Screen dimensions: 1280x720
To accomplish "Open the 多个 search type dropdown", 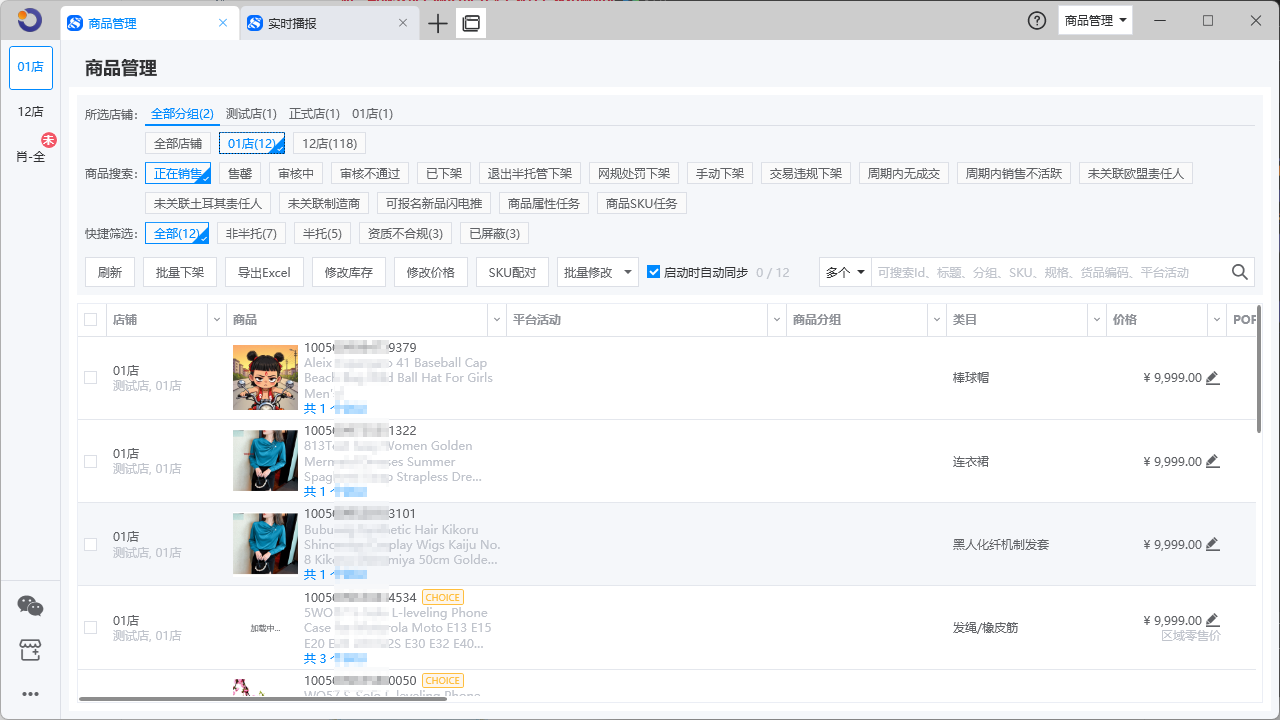I will click(x=845, y=272).
